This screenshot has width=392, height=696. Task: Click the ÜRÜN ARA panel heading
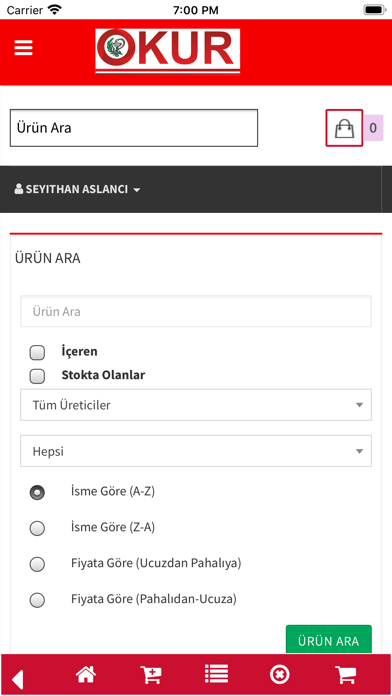click(48, 258)
